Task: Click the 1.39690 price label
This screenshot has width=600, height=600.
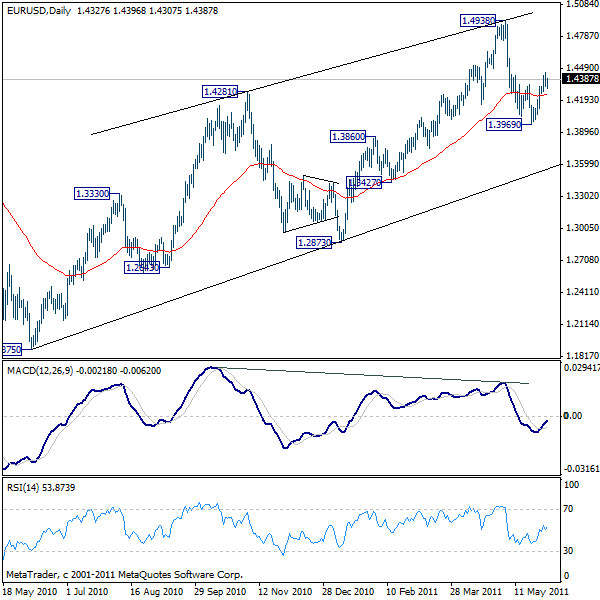Action: click(503, 124)
